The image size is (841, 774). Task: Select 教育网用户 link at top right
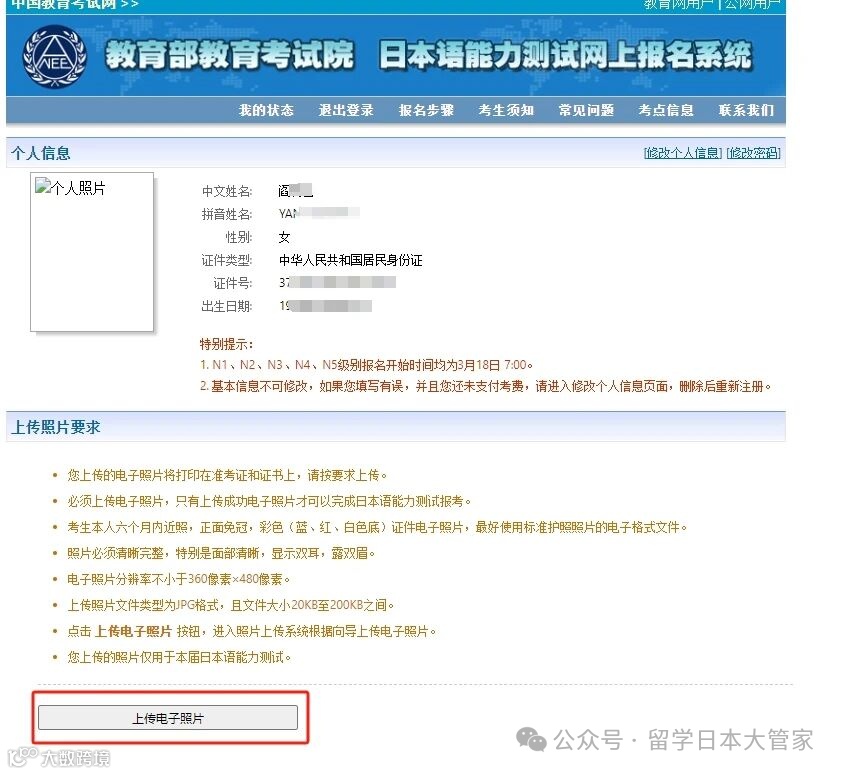coord(678,4)
